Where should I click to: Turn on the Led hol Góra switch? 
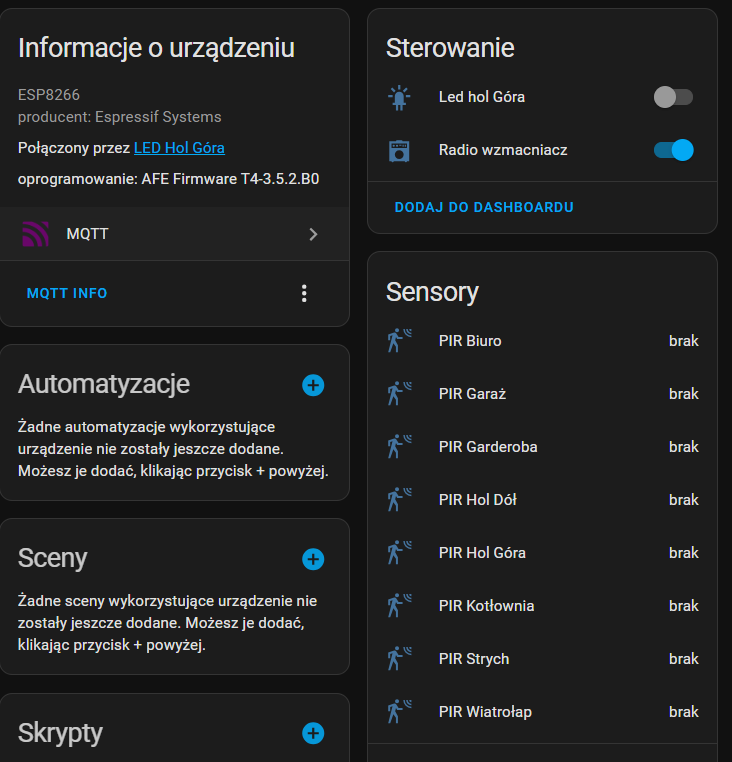[673, 97]
